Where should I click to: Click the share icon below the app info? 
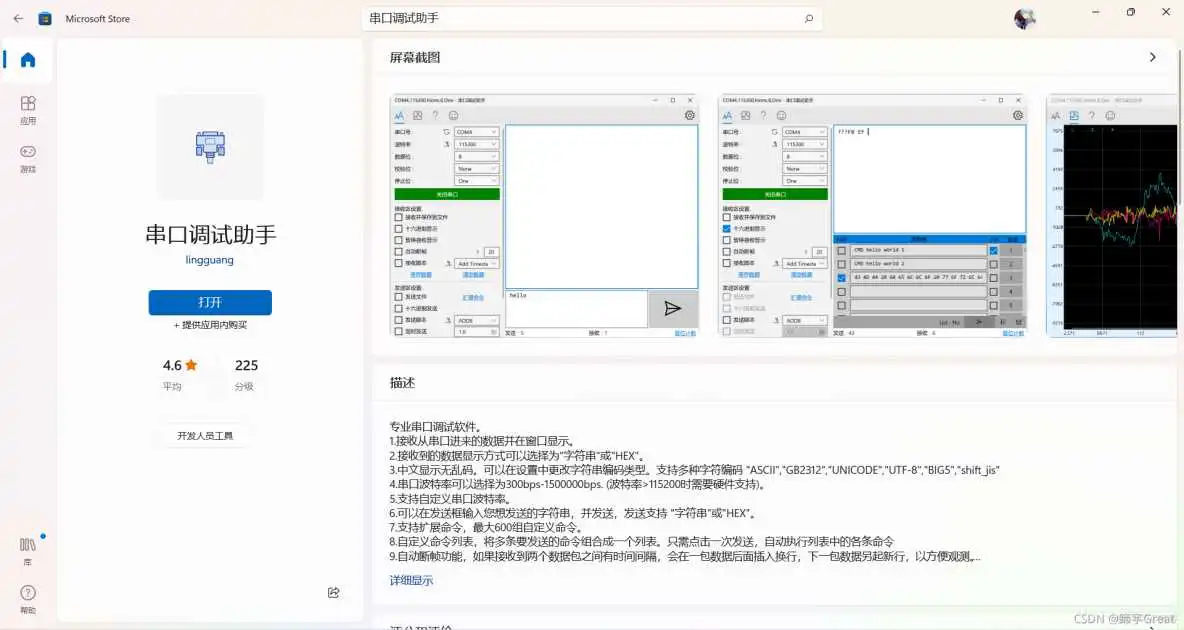(333, 592)
